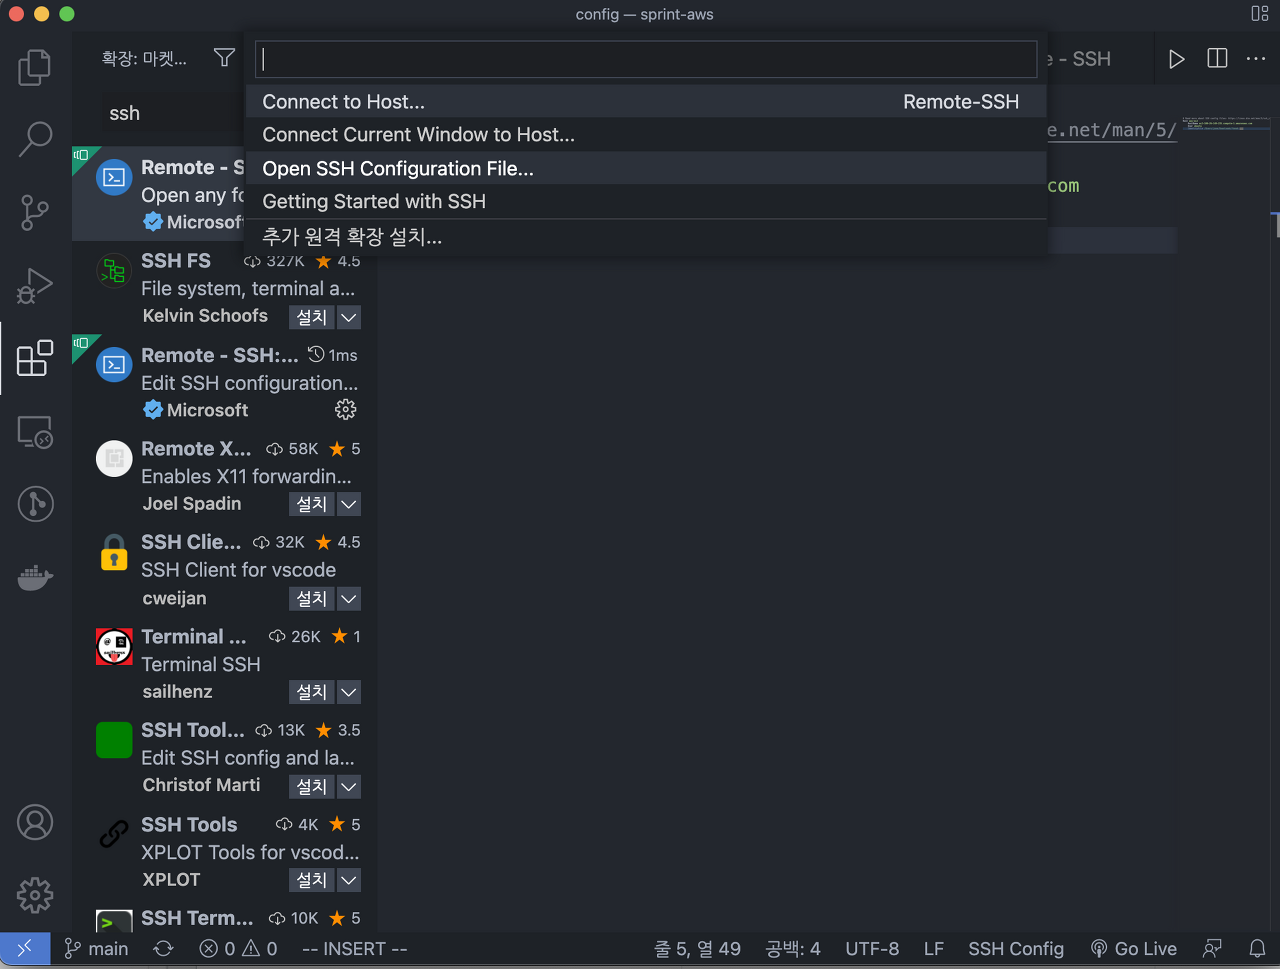The height and width of the screenshot is (969, 1280).
Task: Expand SSH FS install dropdown arrow
Action: point(349,317)
